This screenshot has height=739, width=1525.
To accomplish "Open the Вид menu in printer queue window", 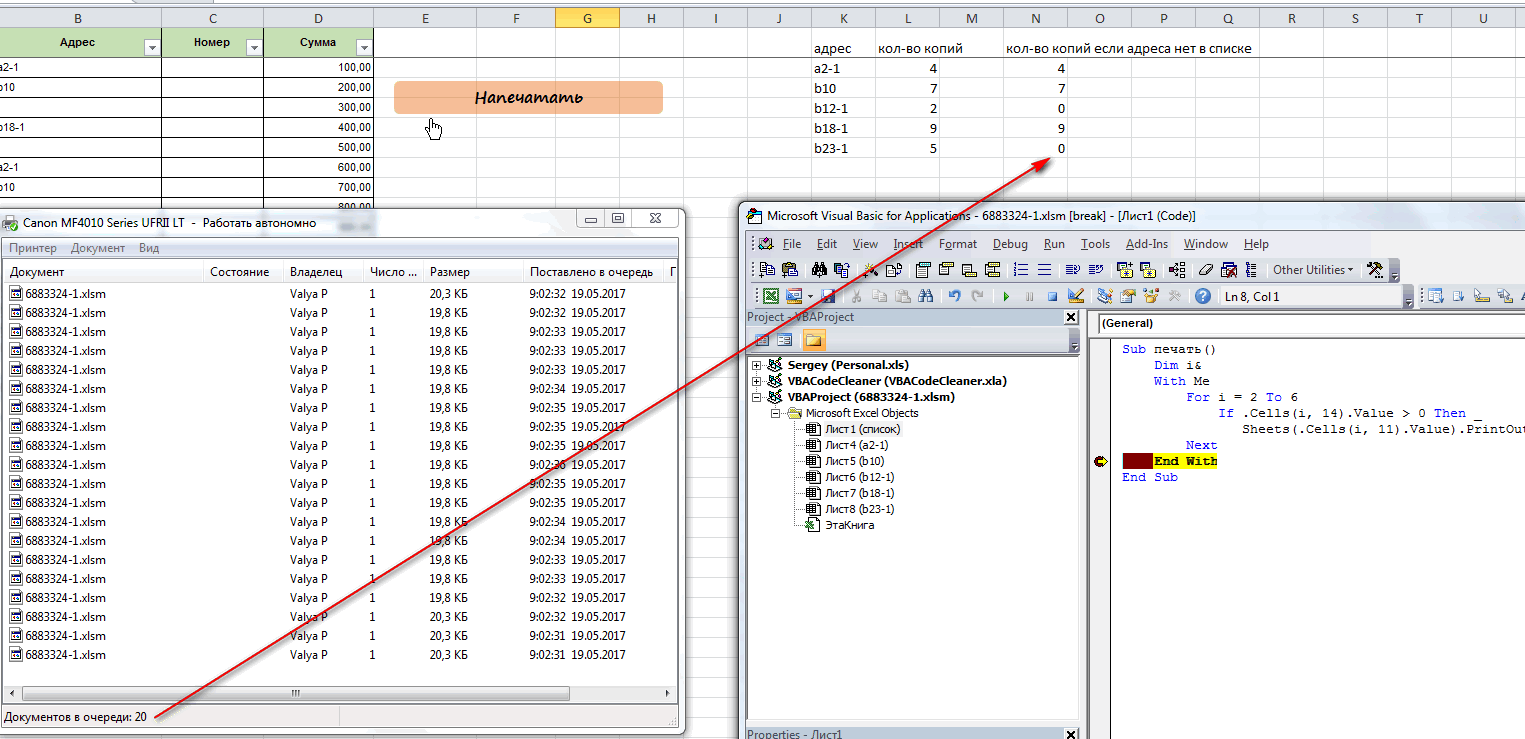I will pyautogui.click(x=149, y=248).
